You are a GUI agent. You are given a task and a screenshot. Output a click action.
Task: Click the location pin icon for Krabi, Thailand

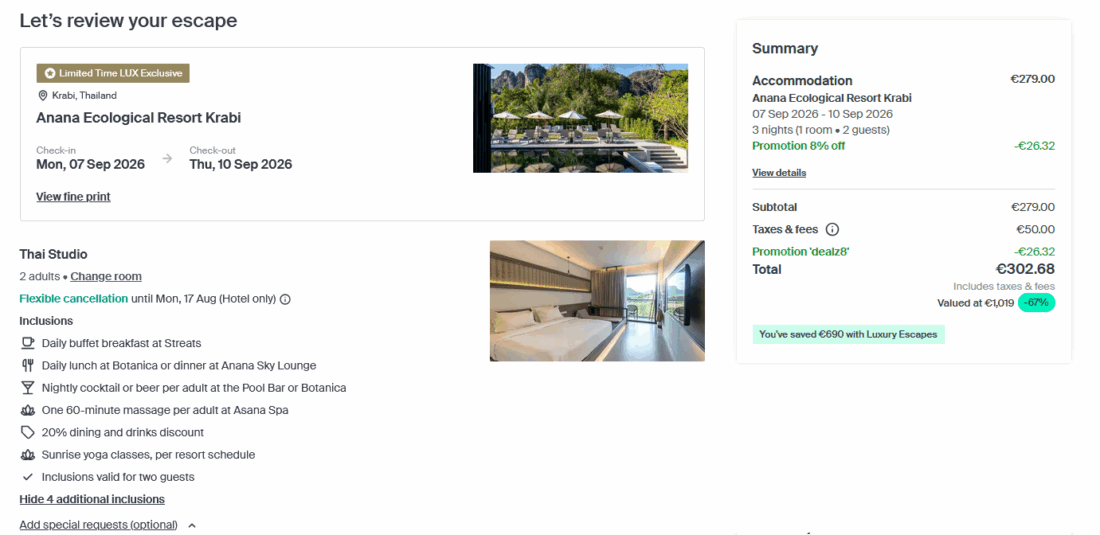(x=43, y=96)
